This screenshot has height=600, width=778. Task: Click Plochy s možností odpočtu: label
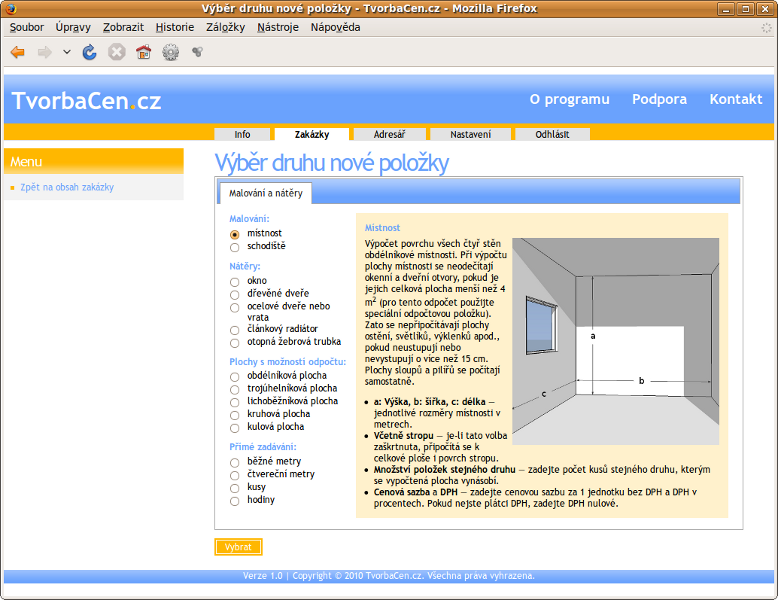point(287,362)
